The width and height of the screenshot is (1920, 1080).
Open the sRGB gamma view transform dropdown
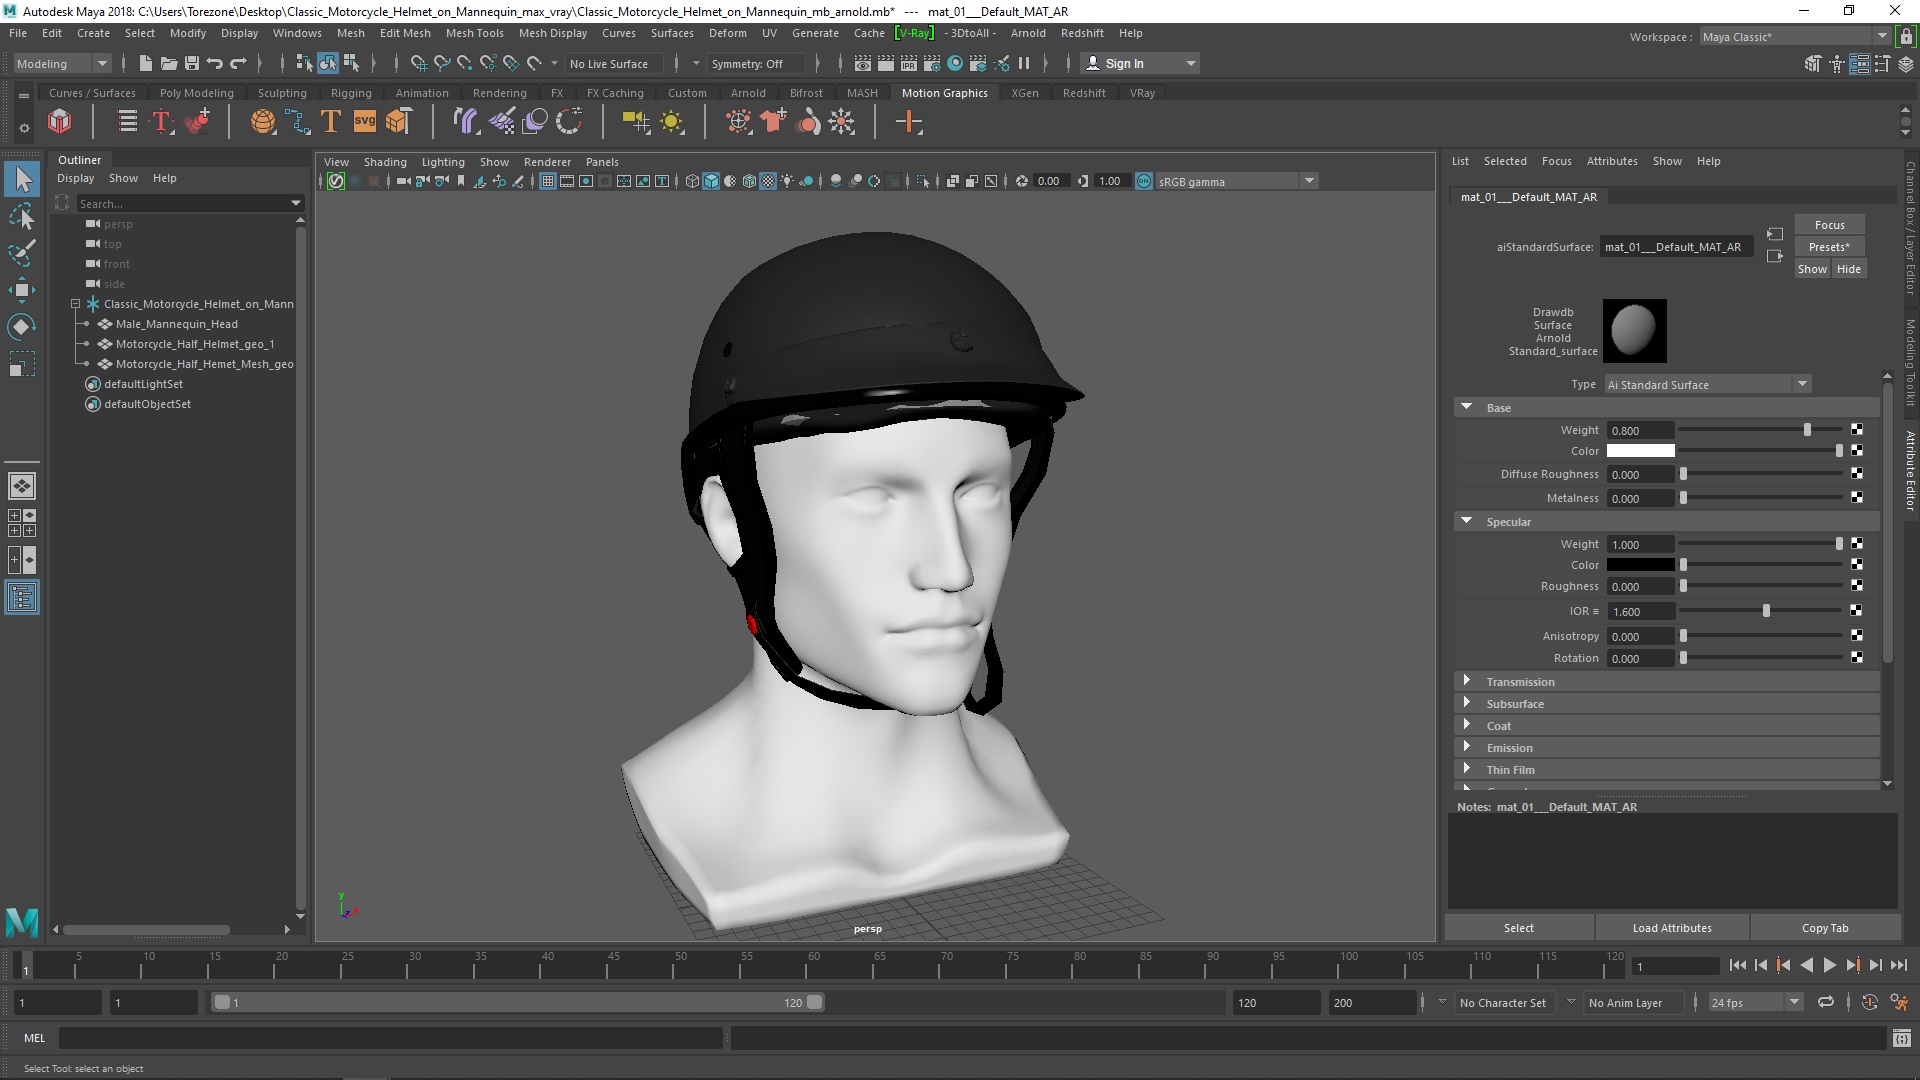(1237, 181)
